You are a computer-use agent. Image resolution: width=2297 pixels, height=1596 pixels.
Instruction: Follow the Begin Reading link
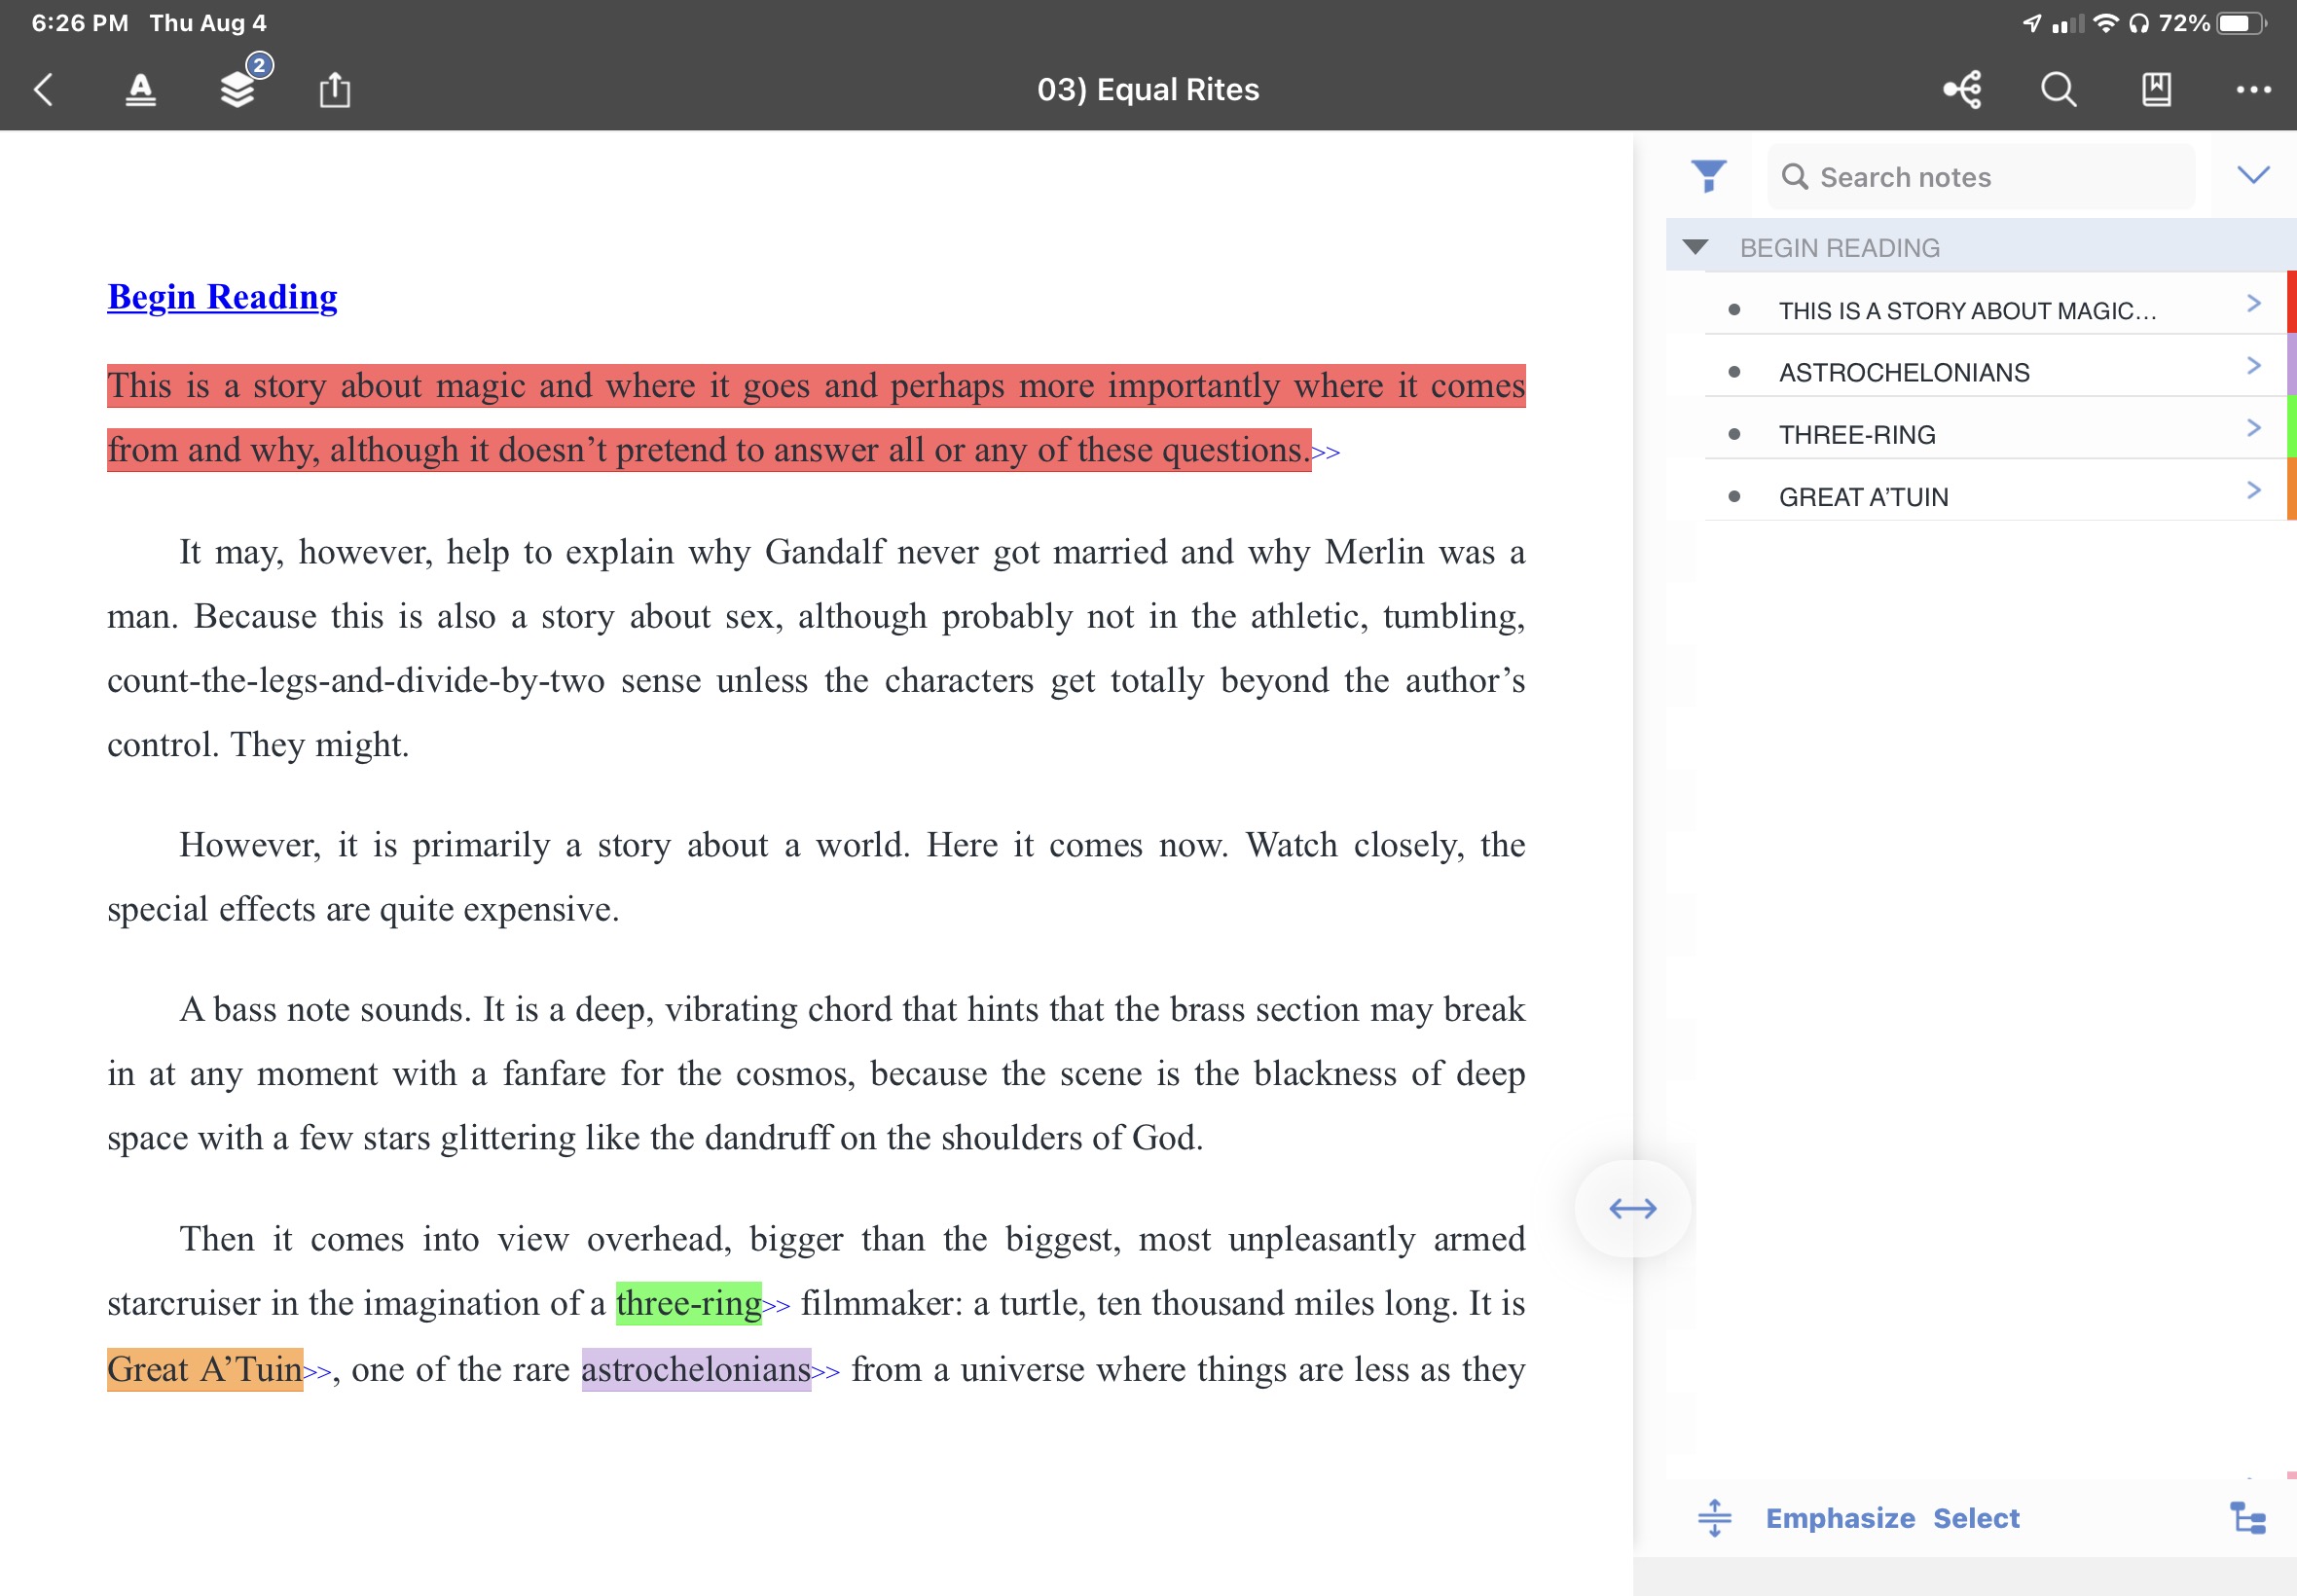click(x=222, y=297)
